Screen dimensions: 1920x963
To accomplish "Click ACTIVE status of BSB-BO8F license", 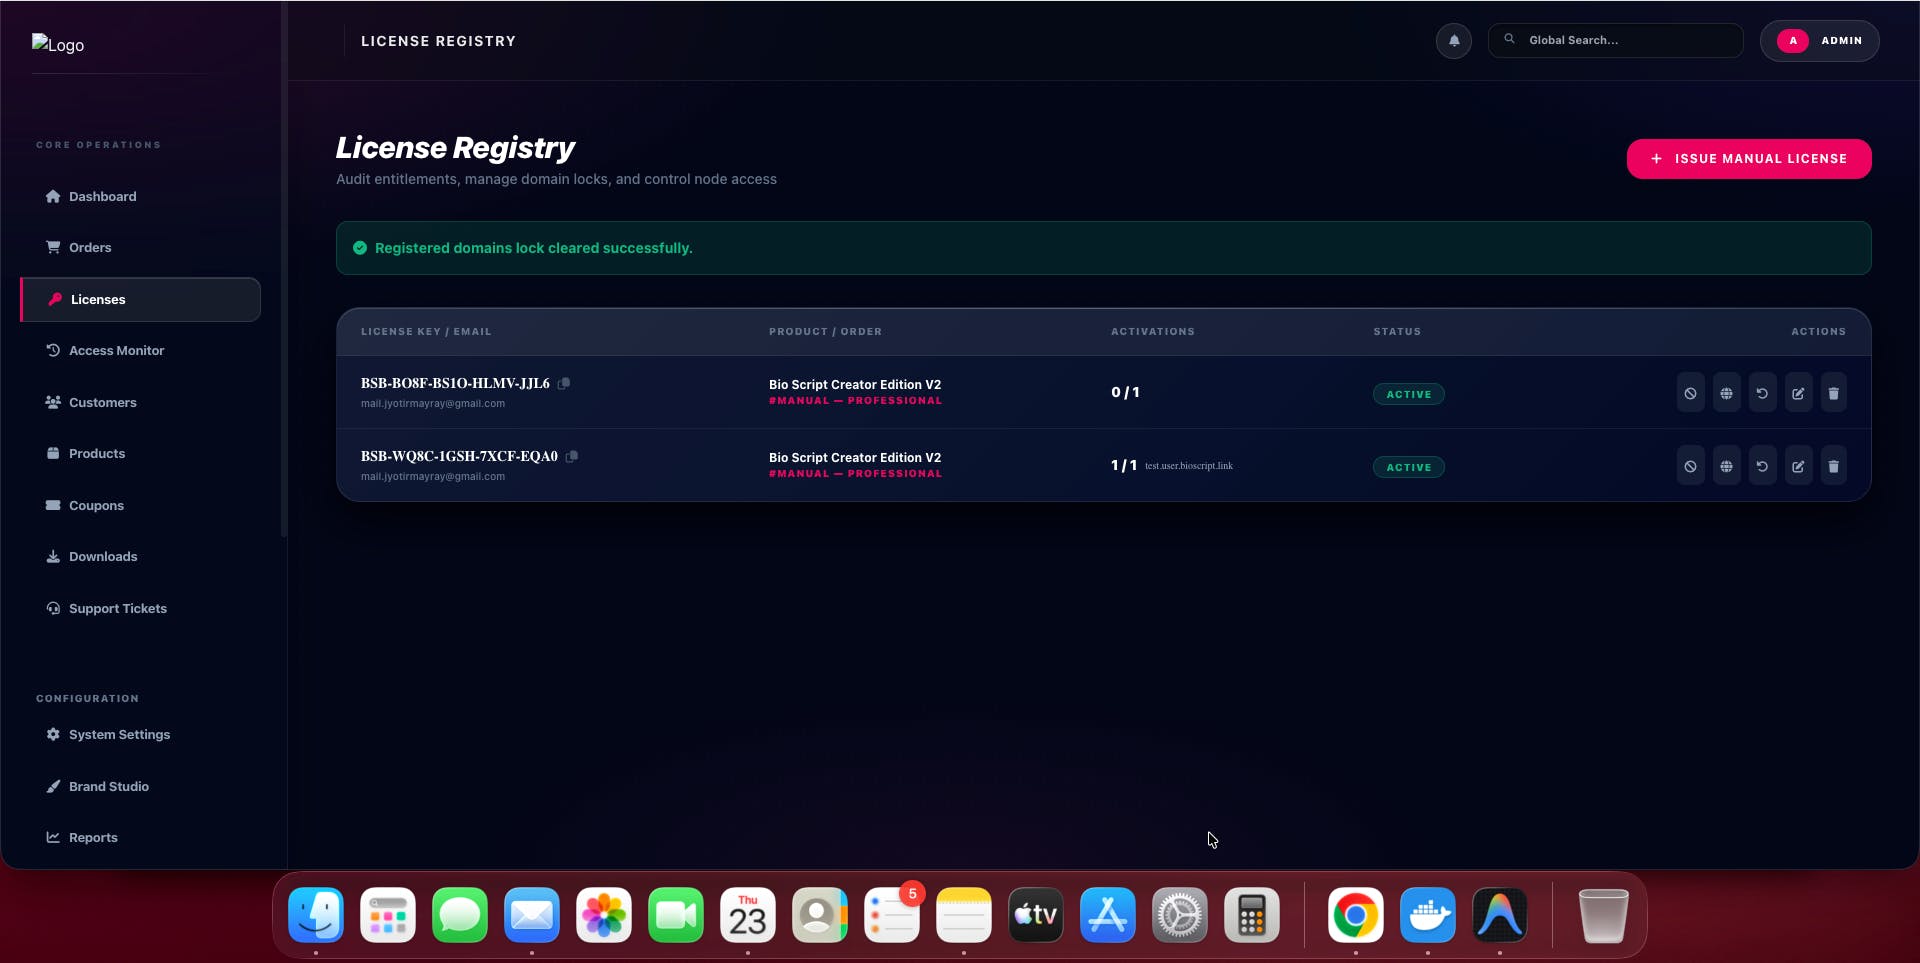I will [x=1408, y=394].
